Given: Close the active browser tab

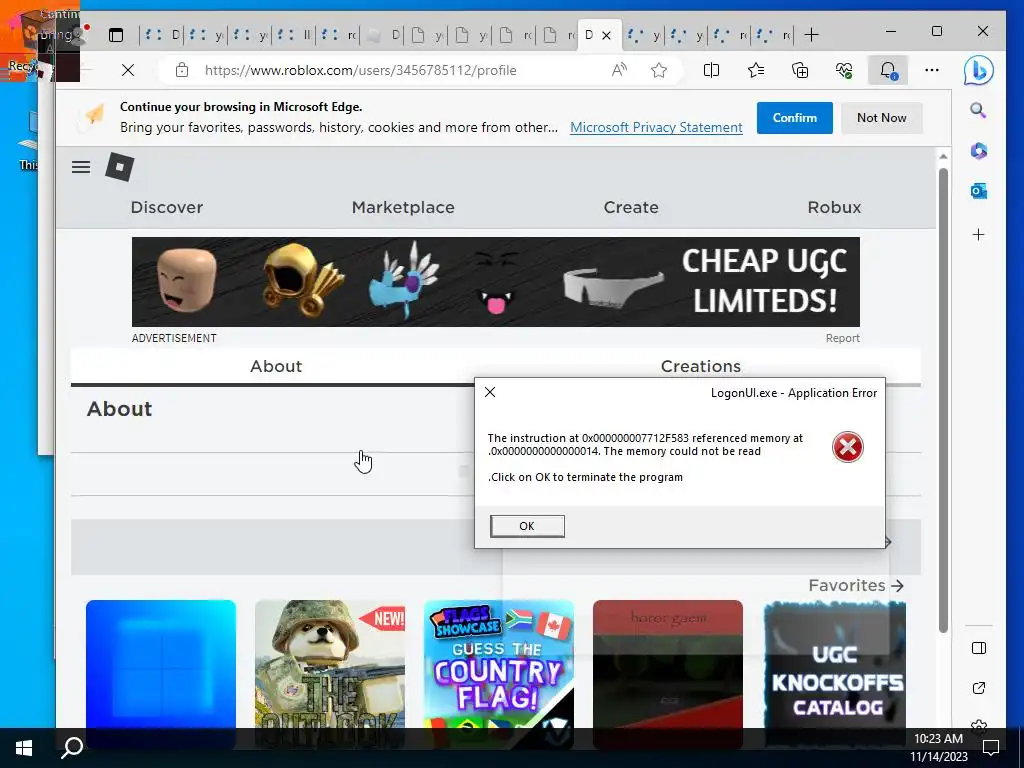Looking at the screenshot, I should point(606,35).
